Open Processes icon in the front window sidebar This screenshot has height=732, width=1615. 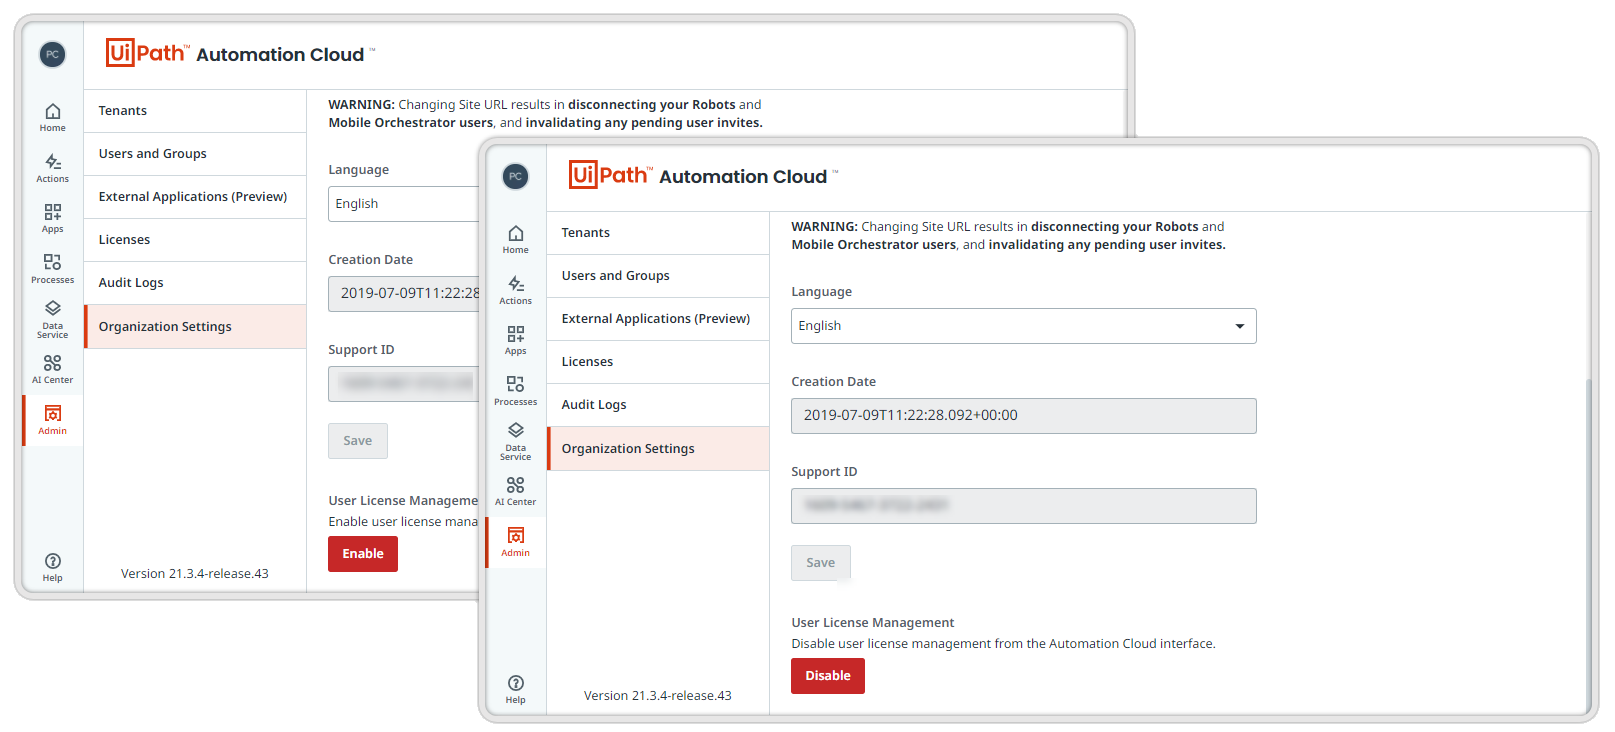(515, 390)
